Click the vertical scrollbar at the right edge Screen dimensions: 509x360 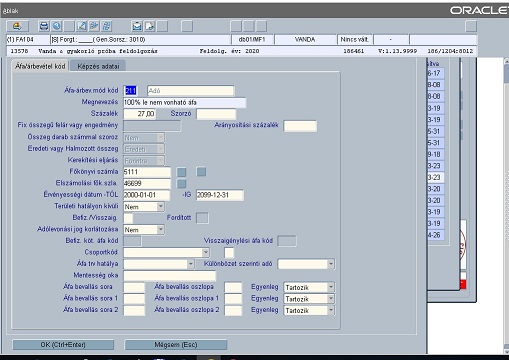coord(507,207)
